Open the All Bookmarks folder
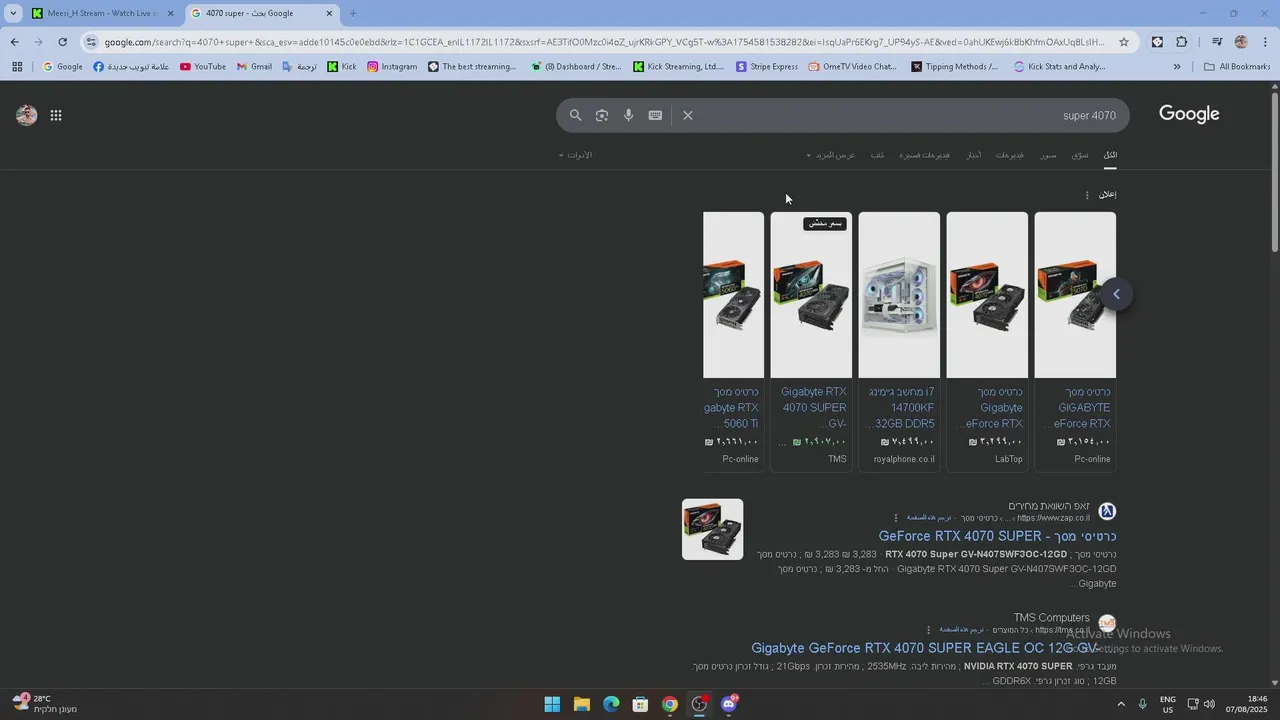 point(1237,67)
